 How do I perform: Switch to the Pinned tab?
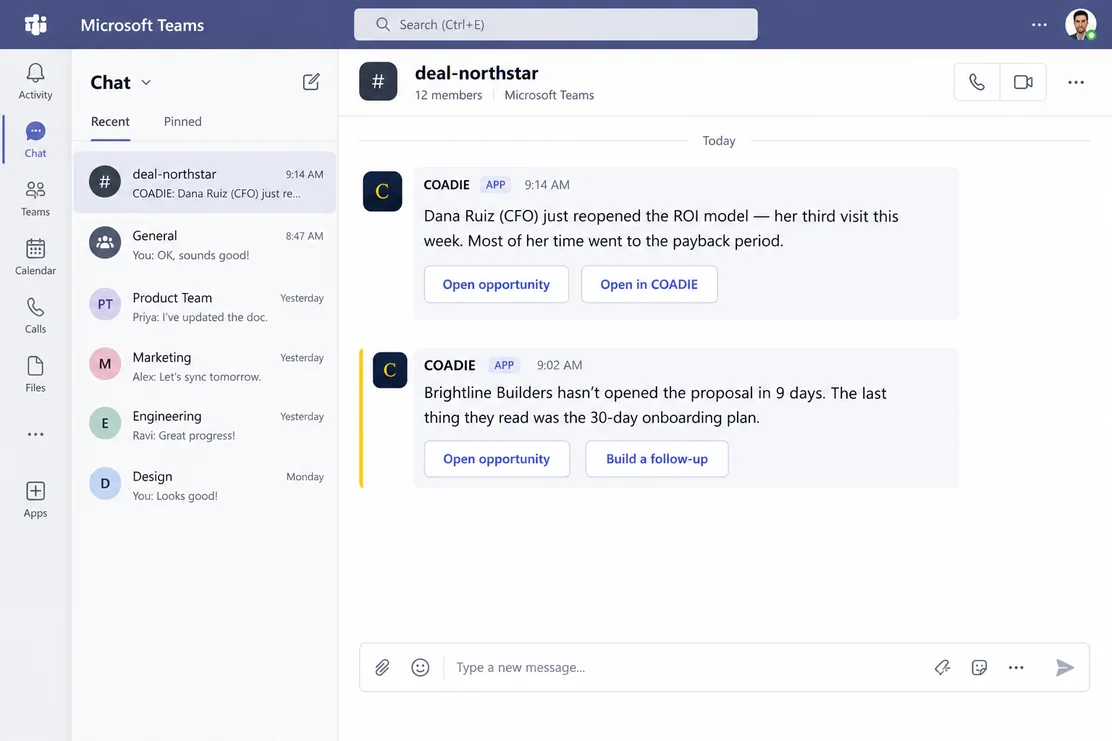pyautogui.click(x=182, y=121)
